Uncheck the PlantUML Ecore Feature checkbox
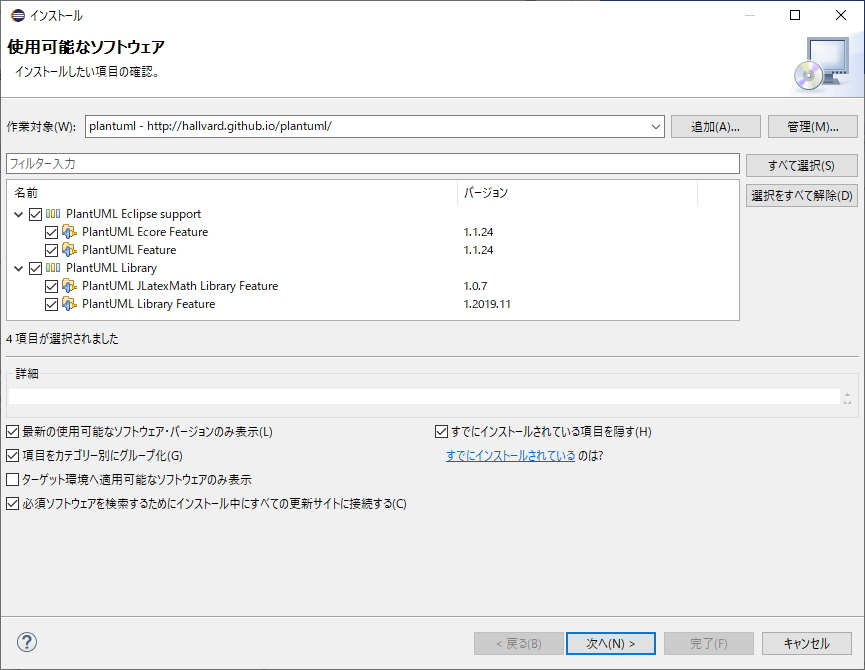 click(52, 232)
